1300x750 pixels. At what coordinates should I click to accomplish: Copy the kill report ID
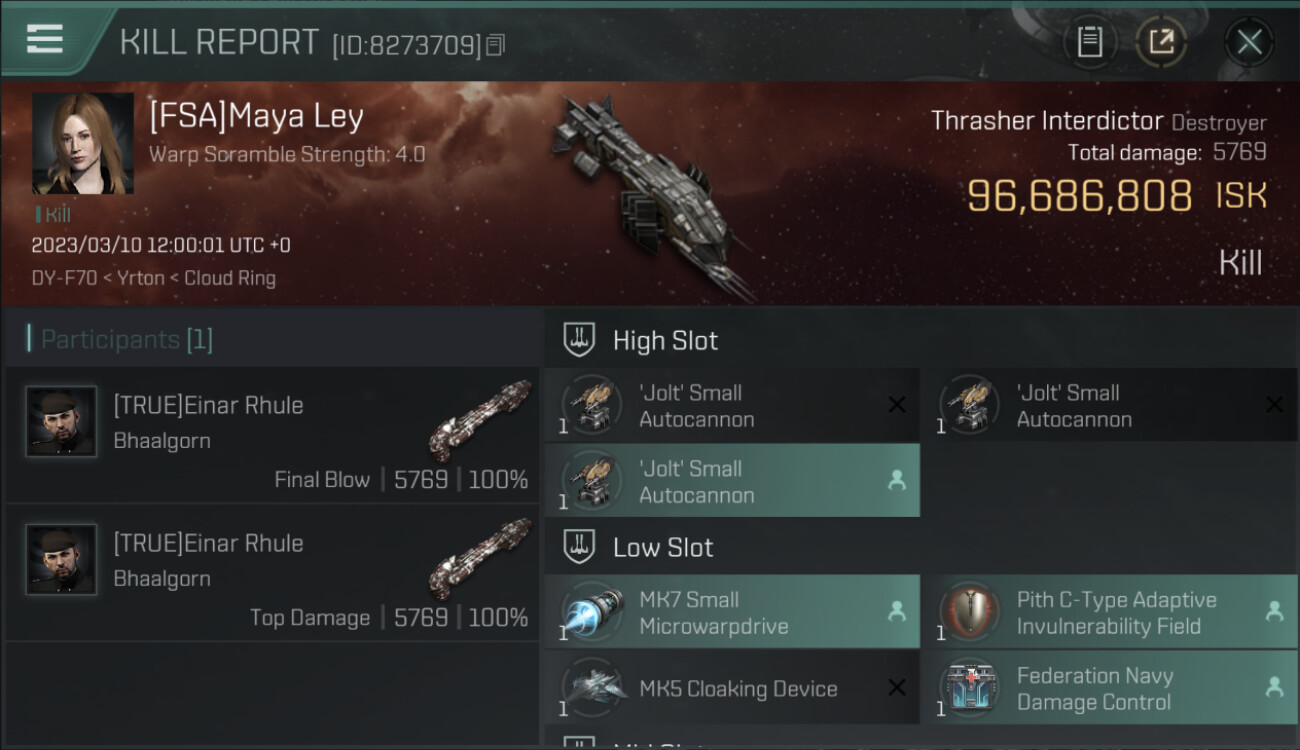497,44
